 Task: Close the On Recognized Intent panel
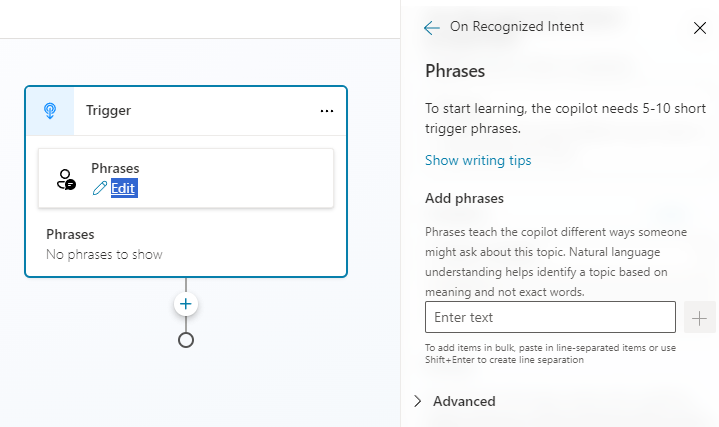coord(700,28)
